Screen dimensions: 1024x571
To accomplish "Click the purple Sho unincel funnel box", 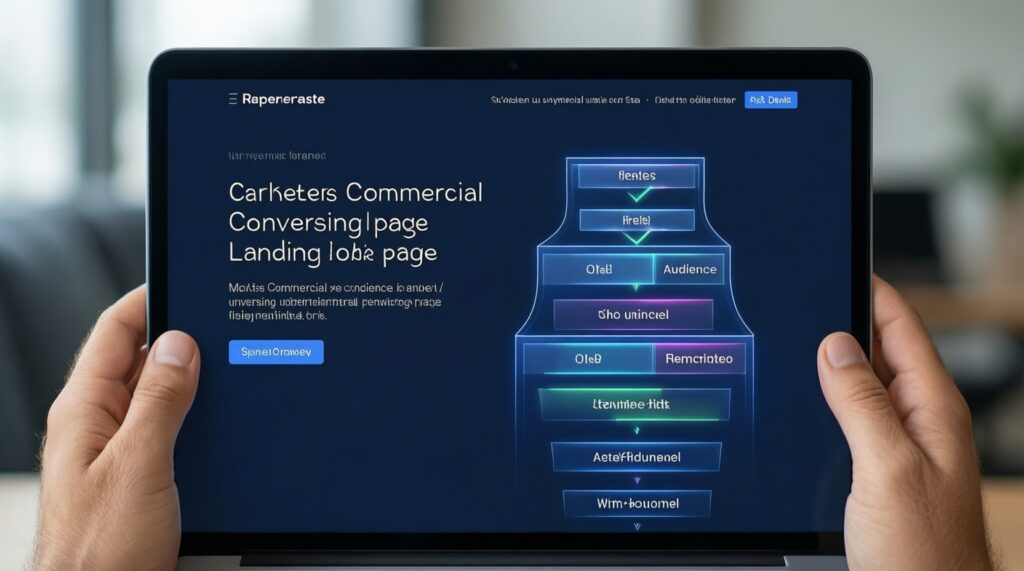I will tap(633, 314).
